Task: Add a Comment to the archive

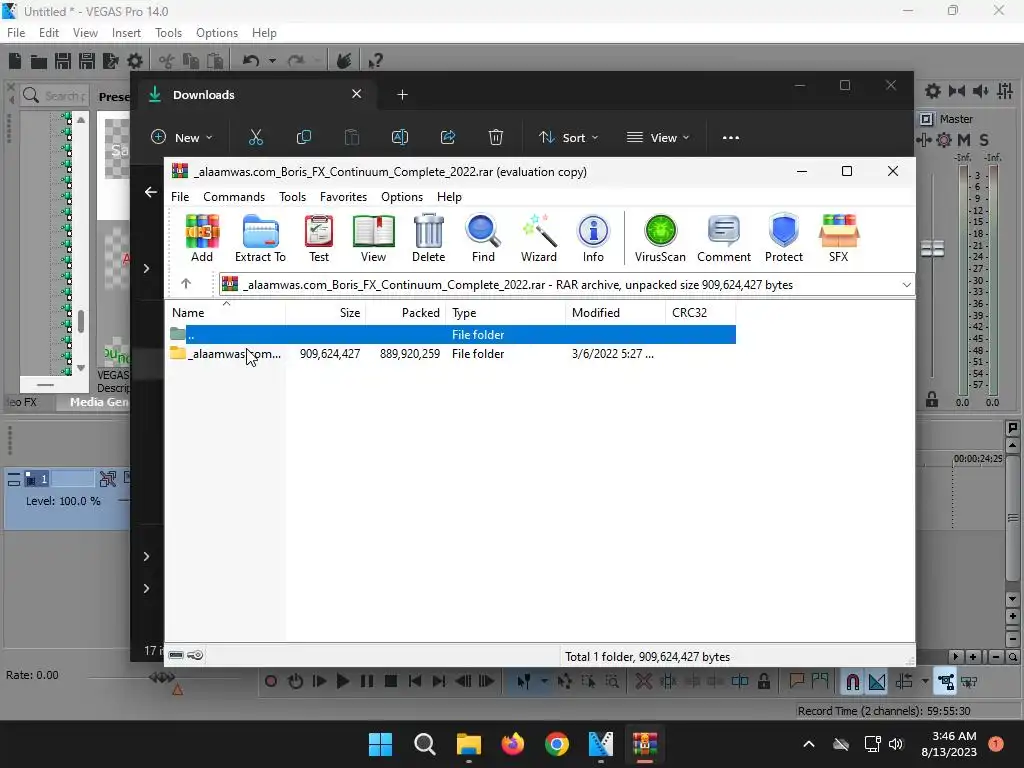Action: 724,239
